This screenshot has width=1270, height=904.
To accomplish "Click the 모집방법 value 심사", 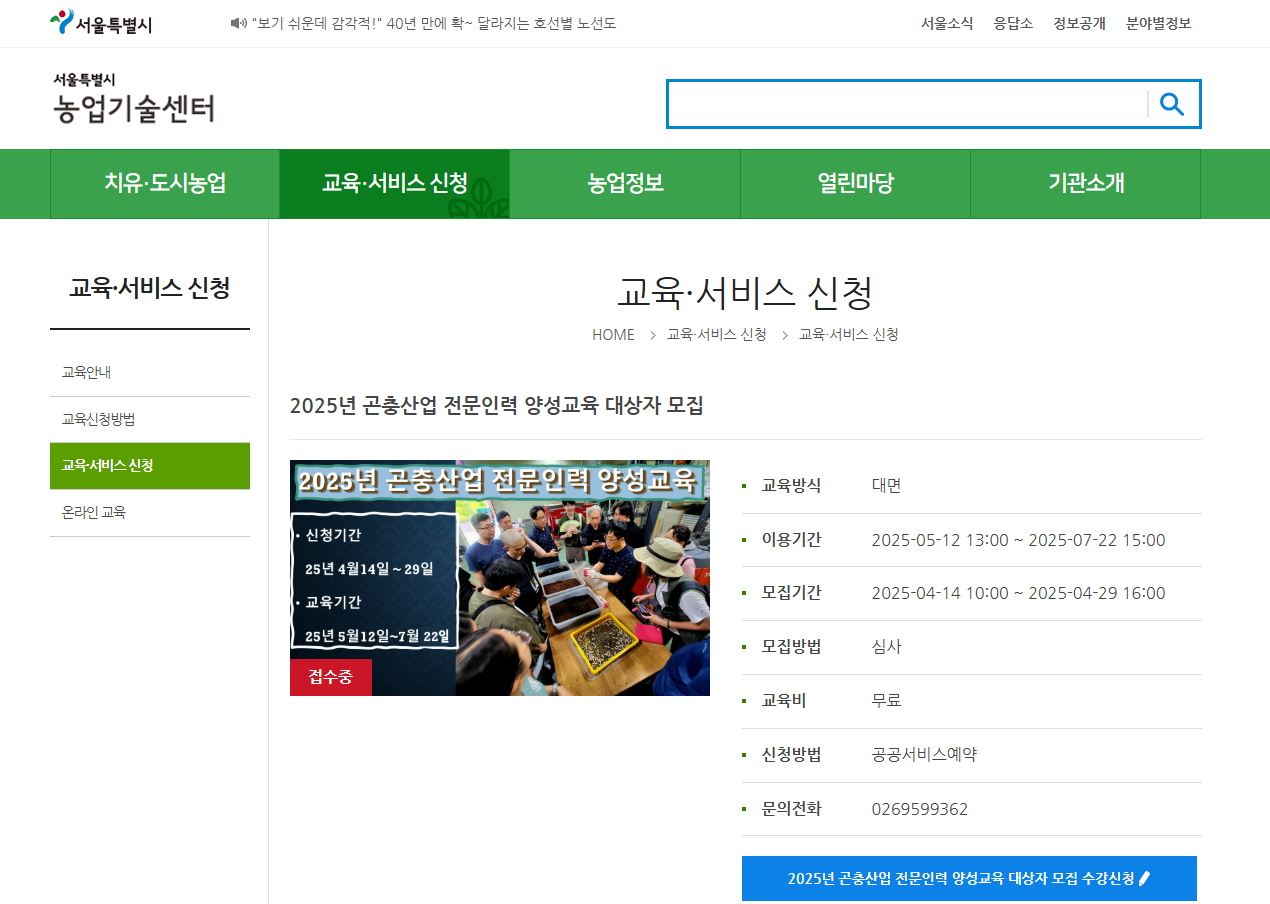I will (886, 647).
